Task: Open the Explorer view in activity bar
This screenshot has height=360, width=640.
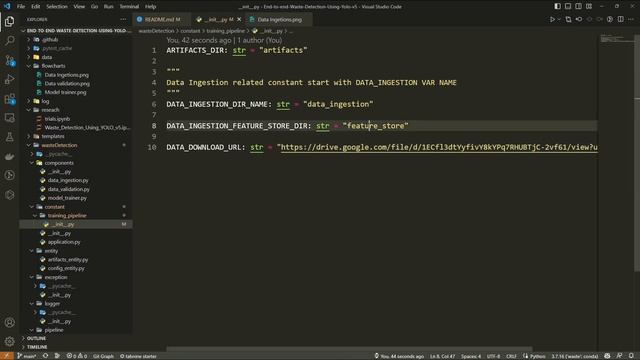Action: tap(9, 21)
